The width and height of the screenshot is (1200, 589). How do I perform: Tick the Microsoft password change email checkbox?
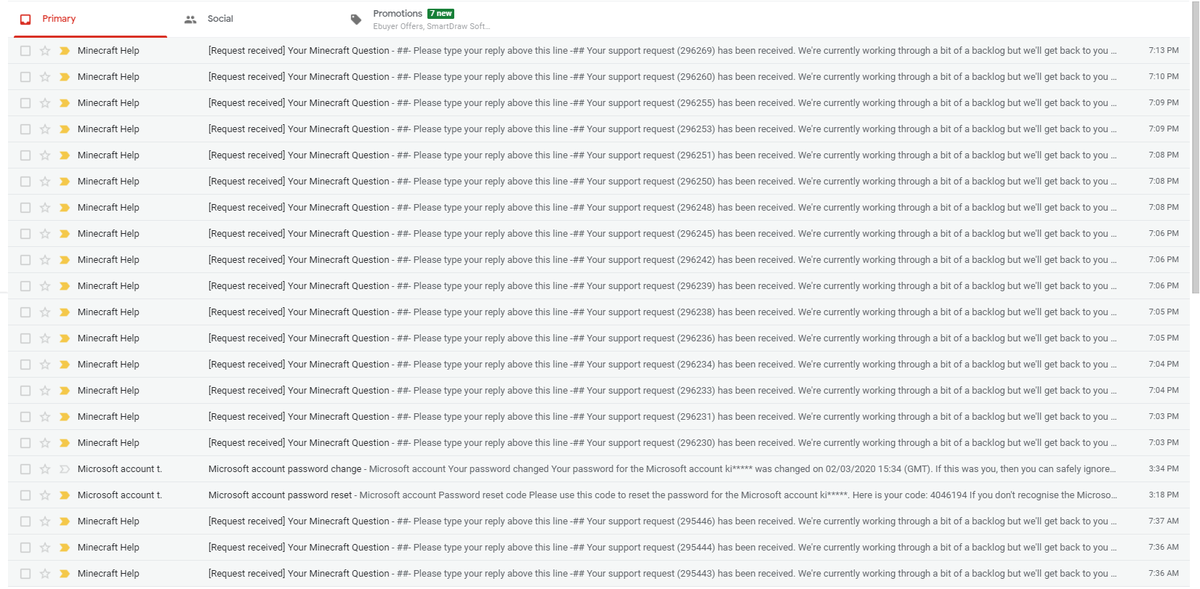click(25, 469)
